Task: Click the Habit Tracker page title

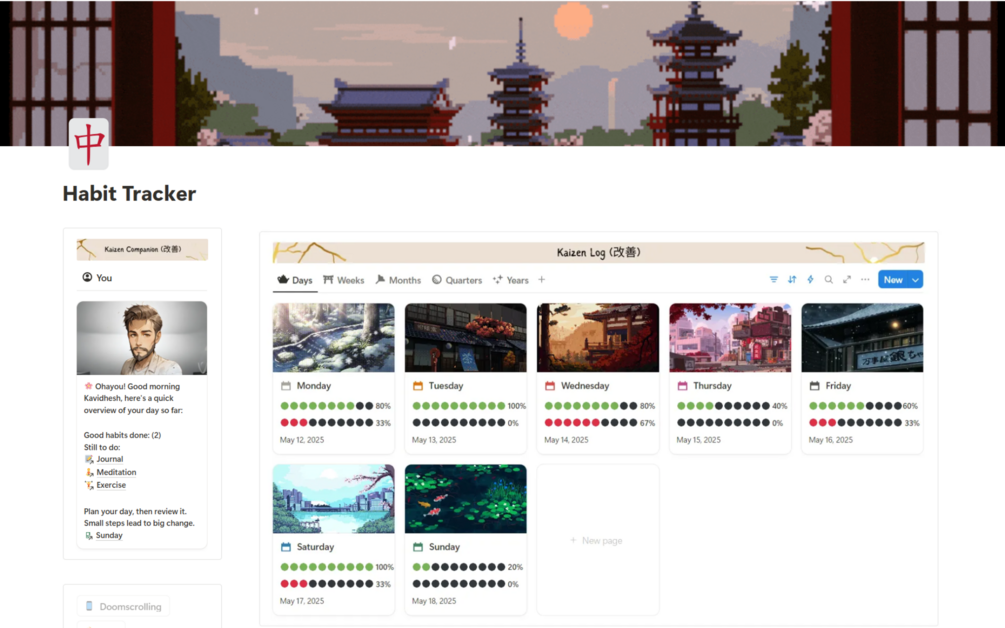Action: click(x=129, y=194)
